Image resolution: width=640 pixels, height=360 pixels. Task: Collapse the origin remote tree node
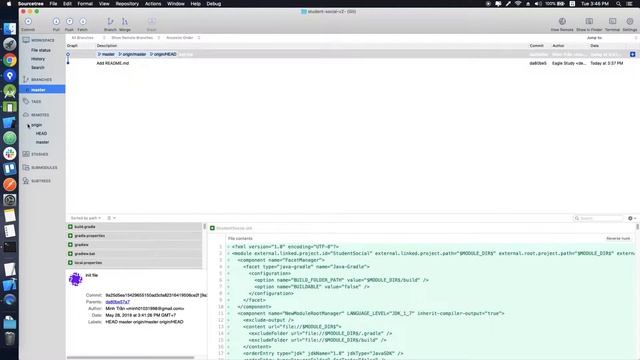(x=28, y=125)
